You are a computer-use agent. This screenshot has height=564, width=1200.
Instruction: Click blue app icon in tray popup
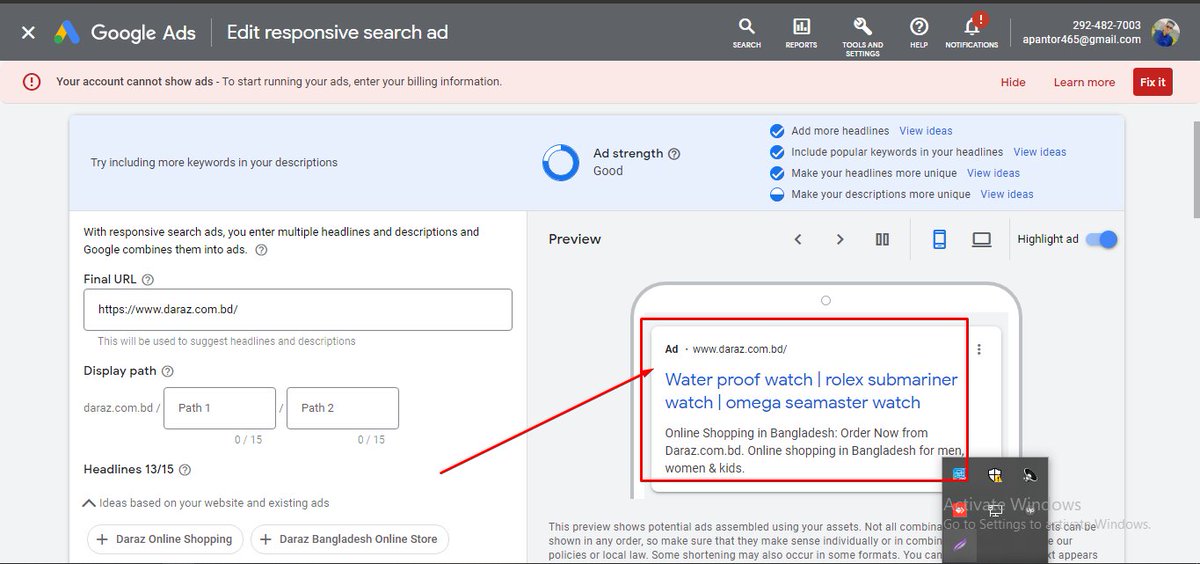pos(960,475)
